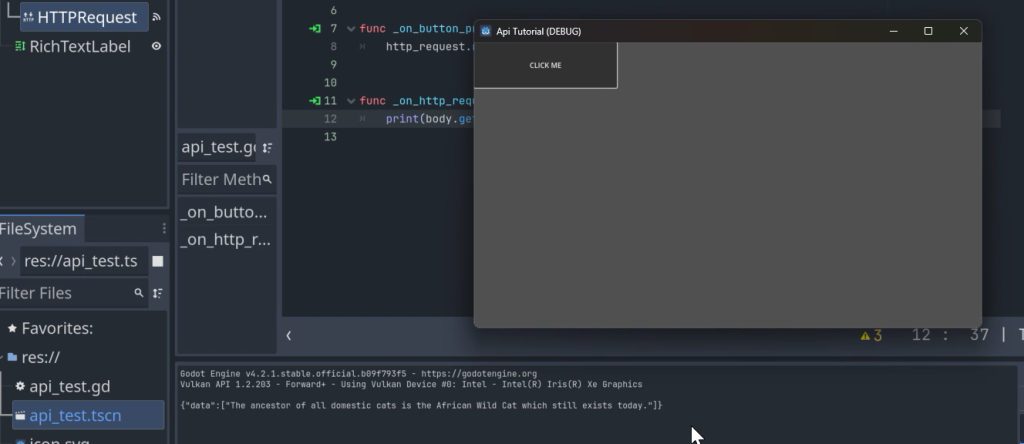The width and height of the screenshot is (1024, 444).
Task: Place cursor on http_request line 8
Action: click(428, 46)
